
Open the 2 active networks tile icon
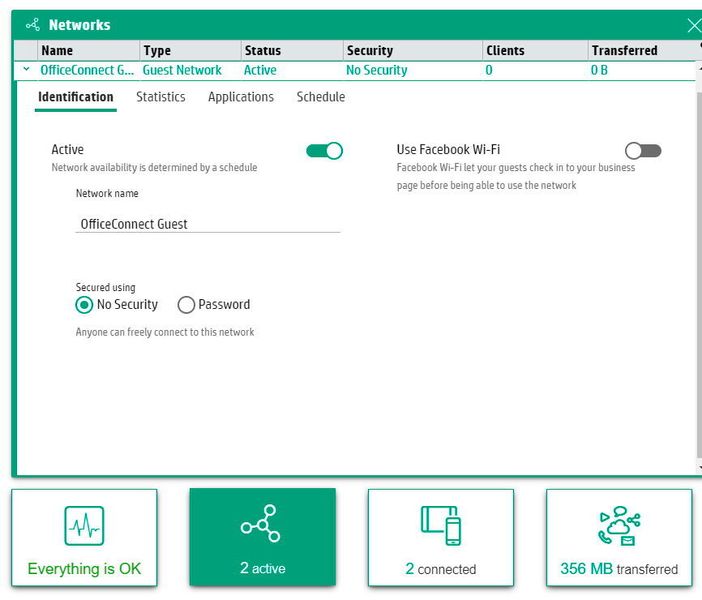click(261, 523)
